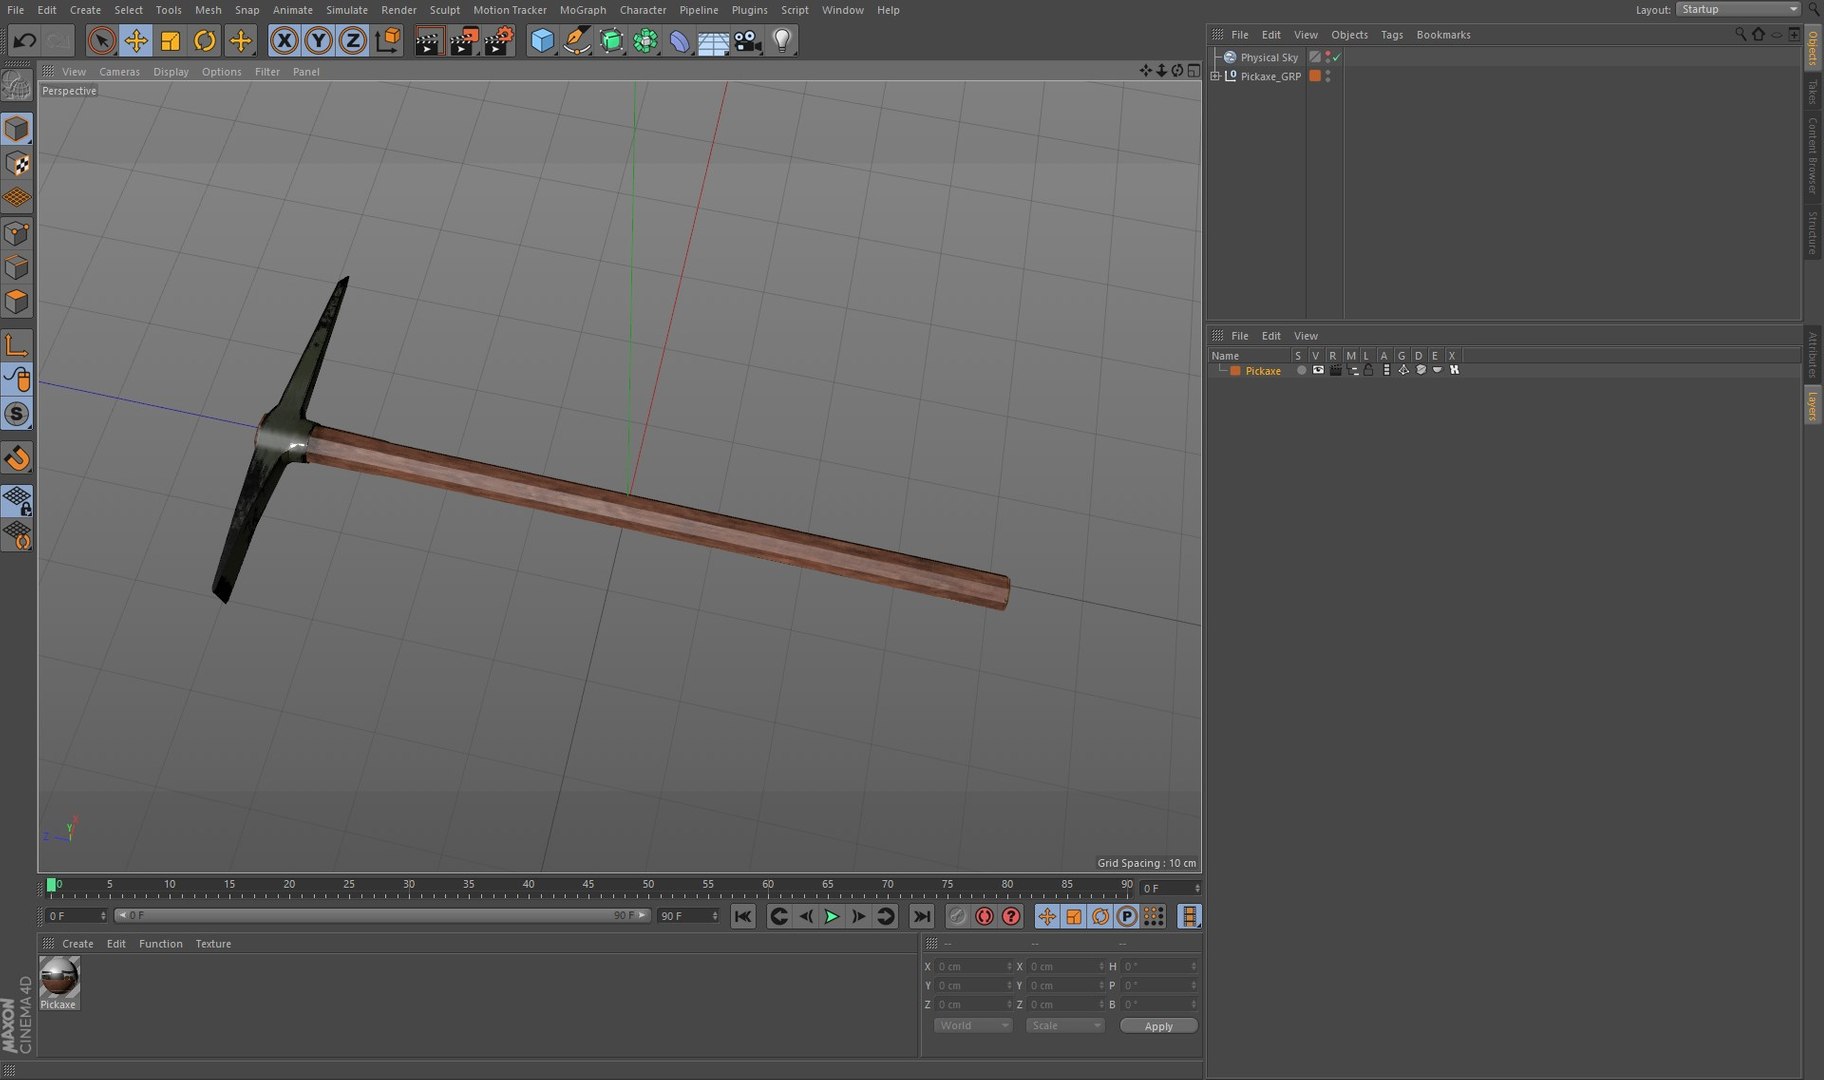Activate the Scale tool in the top toolbar
The image size is (1824, 1080).
point(170,41)
